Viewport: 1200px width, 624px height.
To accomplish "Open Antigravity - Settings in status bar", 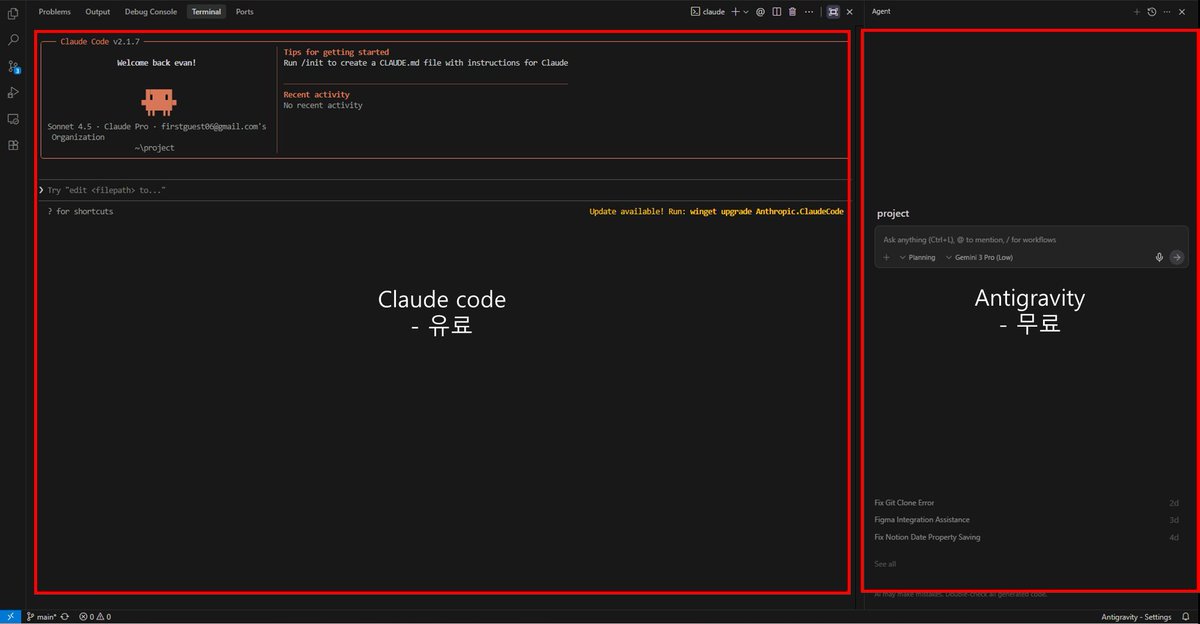I will pyautogui.click(x=1136, y=617).
